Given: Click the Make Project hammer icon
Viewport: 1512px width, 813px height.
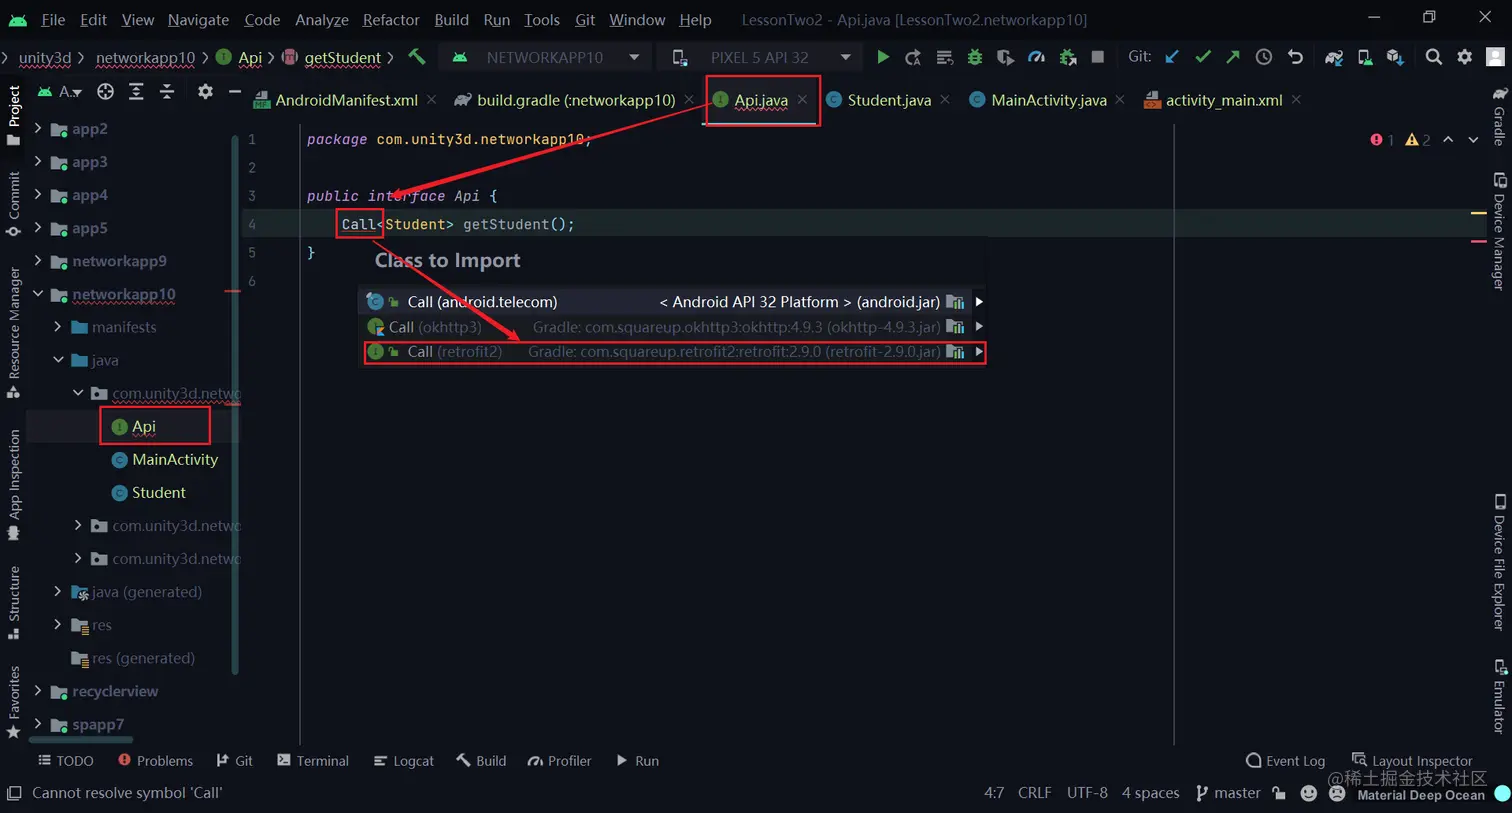Looking at the screenshot, I should pyautogui.click(x=417, y=57).
